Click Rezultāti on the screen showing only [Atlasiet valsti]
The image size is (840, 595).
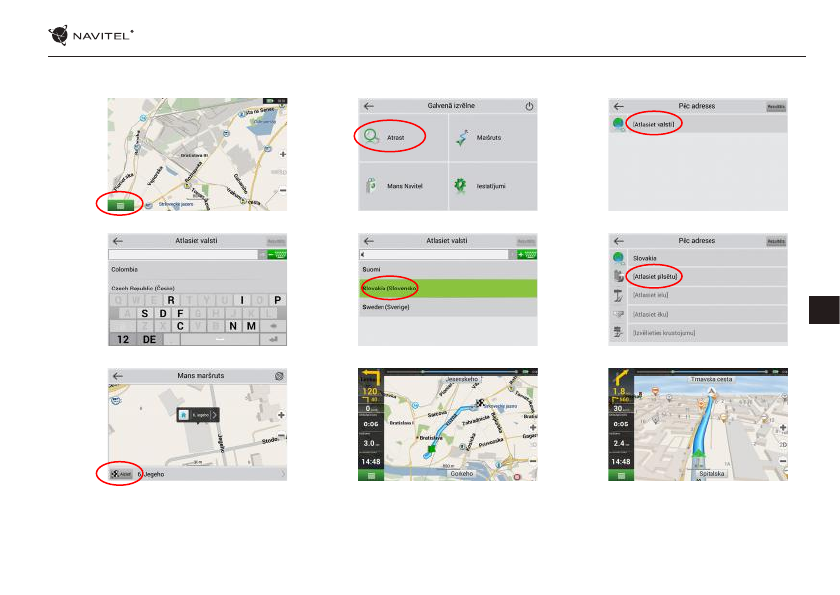776,107
